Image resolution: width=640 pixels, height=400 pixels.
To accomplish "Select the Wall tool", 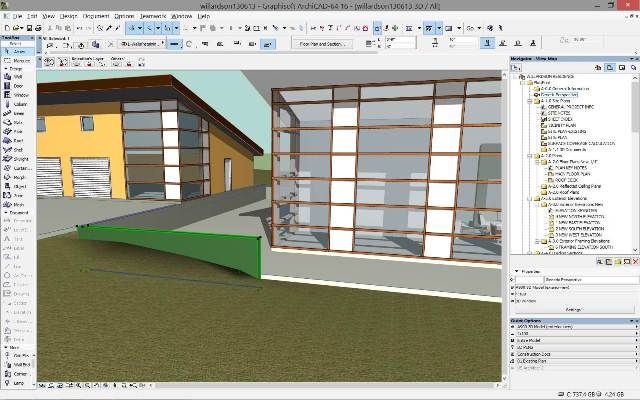I will click(17, 77).
